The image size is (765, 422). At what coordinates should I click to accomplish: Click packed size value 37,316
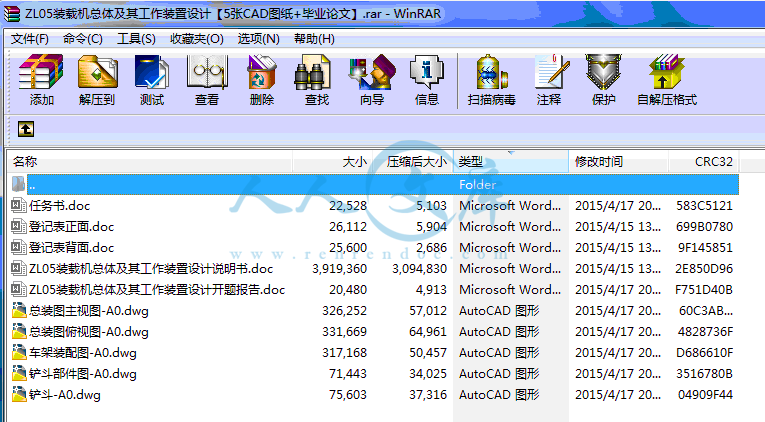[428, 395]
